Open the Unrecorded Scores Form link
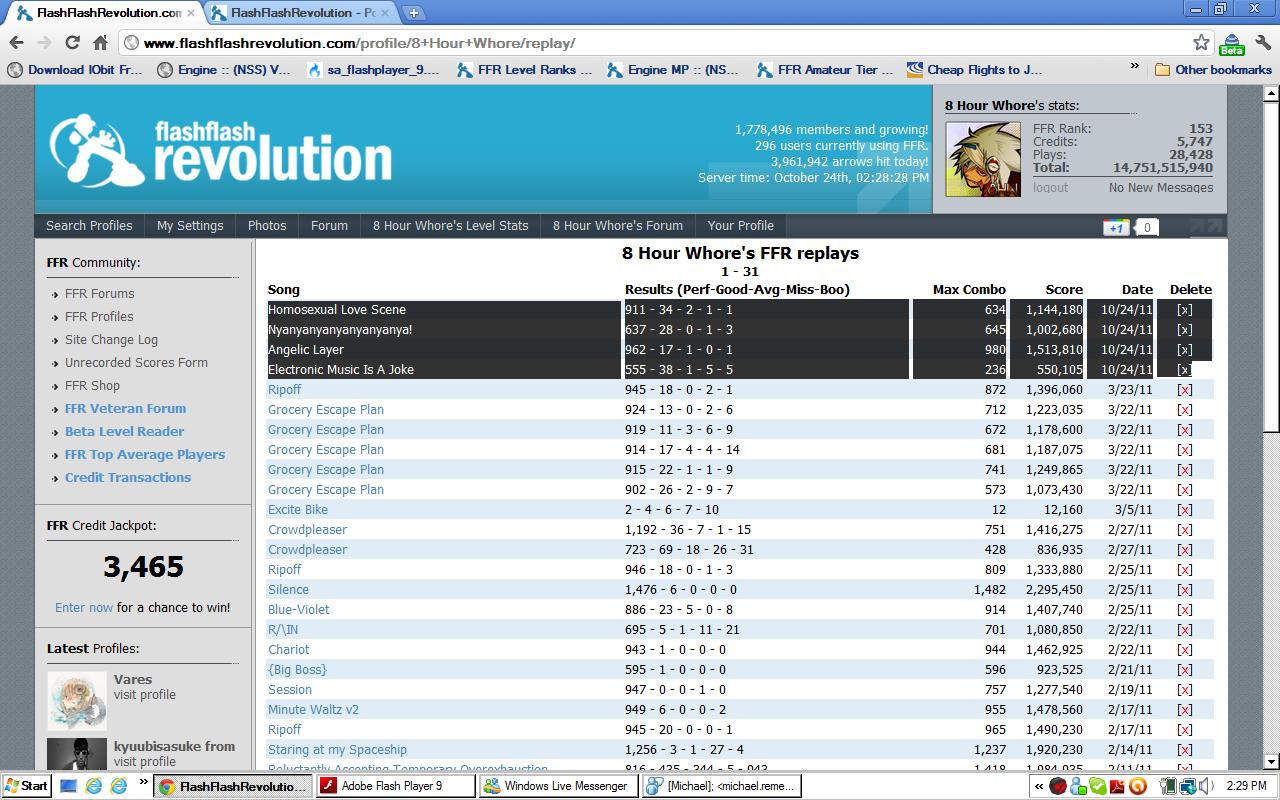 point(136,363)
